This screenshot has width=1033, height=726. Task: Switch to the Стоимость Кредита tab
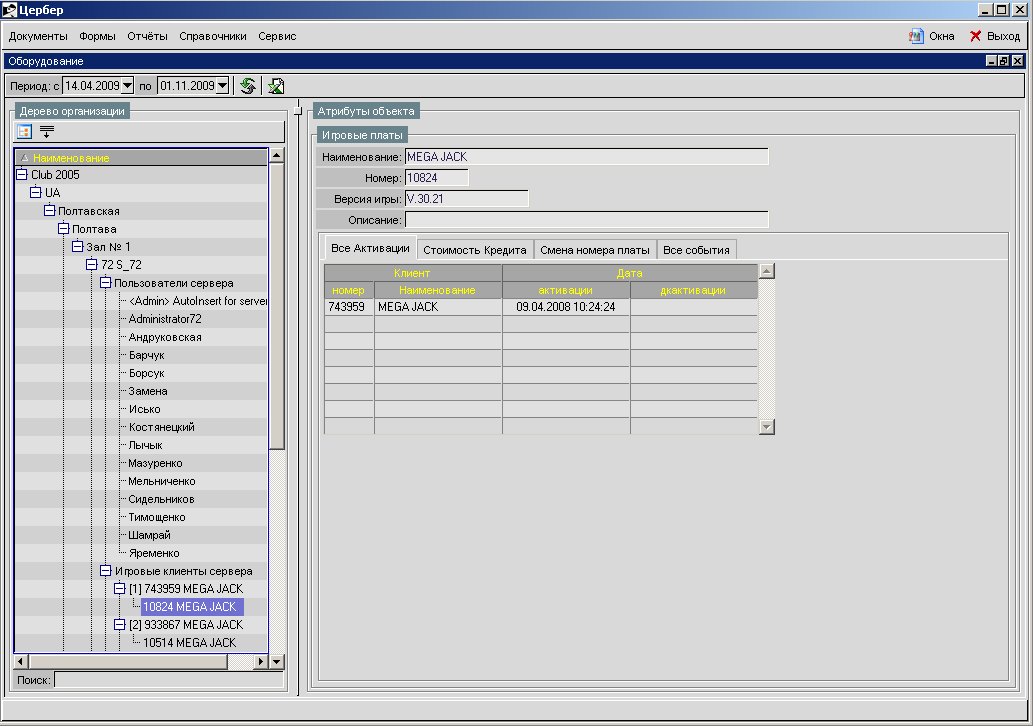point(474,250)
